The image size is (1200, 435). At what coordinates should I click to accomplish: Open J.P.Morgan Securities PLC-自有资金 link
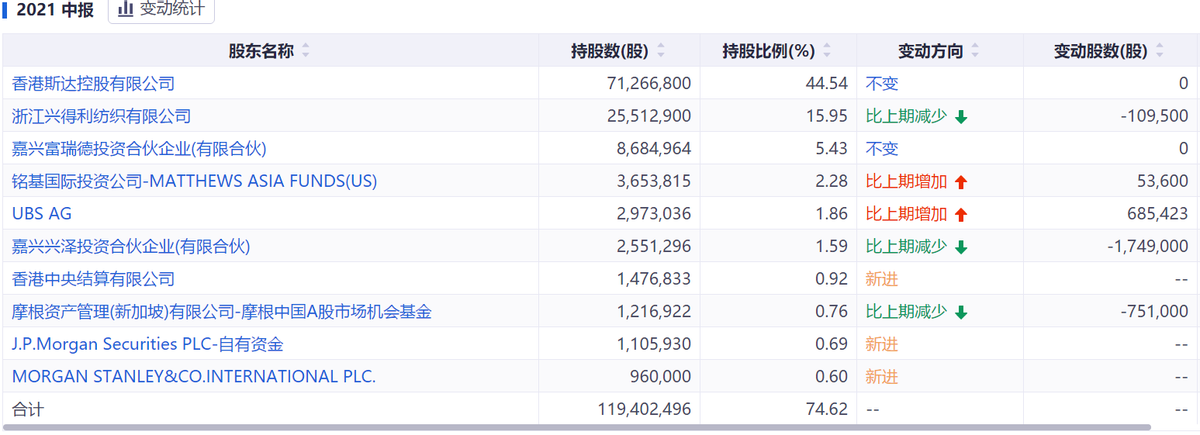[x=147, y=344]
